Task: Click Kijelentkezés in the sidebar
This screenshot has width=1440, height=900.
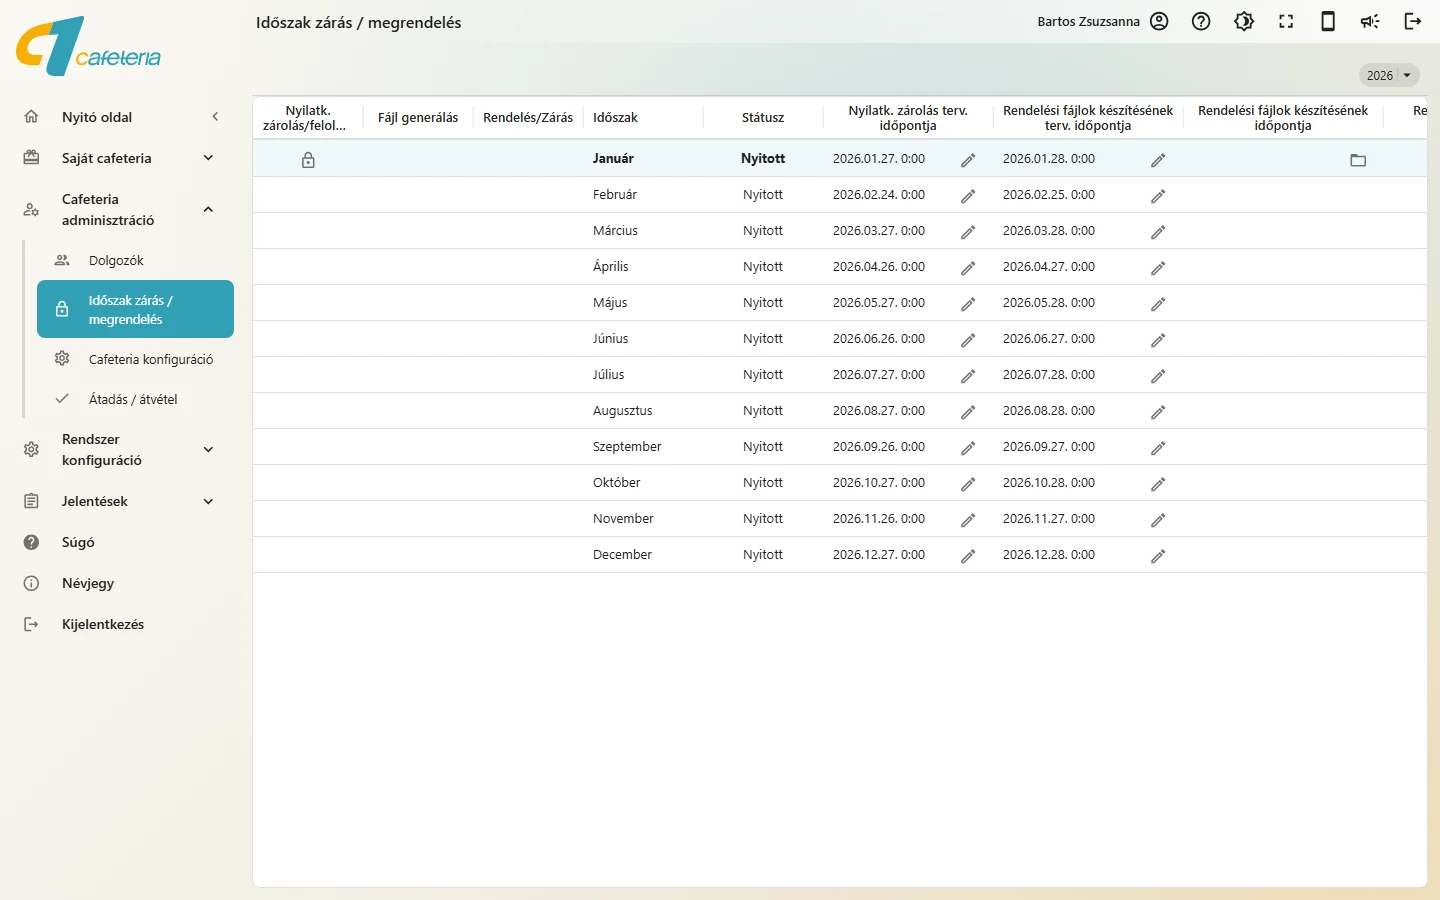Action: (x=103, y=624)
